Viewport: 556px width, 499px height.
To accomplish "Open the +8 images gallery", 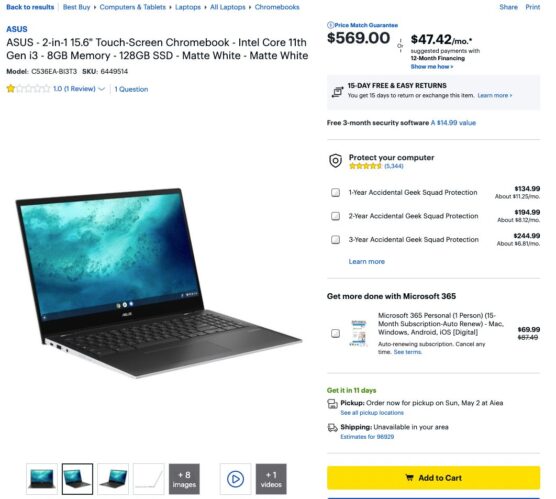I will click(184, 479).
